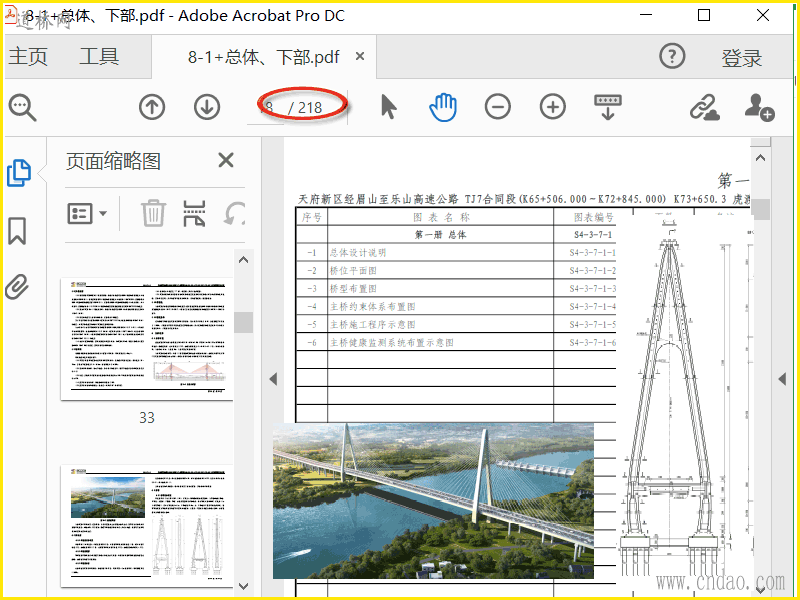Click the document vertical scrollbar handle
Image resolution: width=800 pixels, height=600 pixels.
click(761, 209)
